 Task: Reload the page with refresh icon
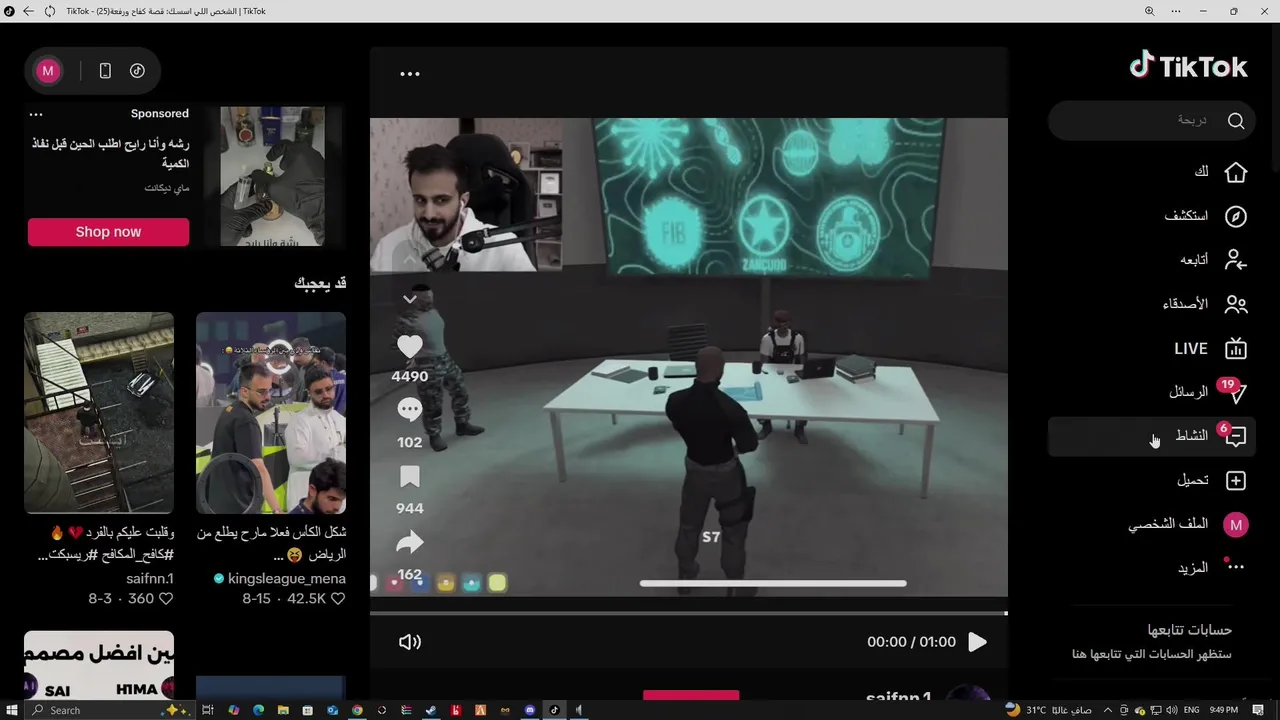pyautogui.click(x=49, y=11)
